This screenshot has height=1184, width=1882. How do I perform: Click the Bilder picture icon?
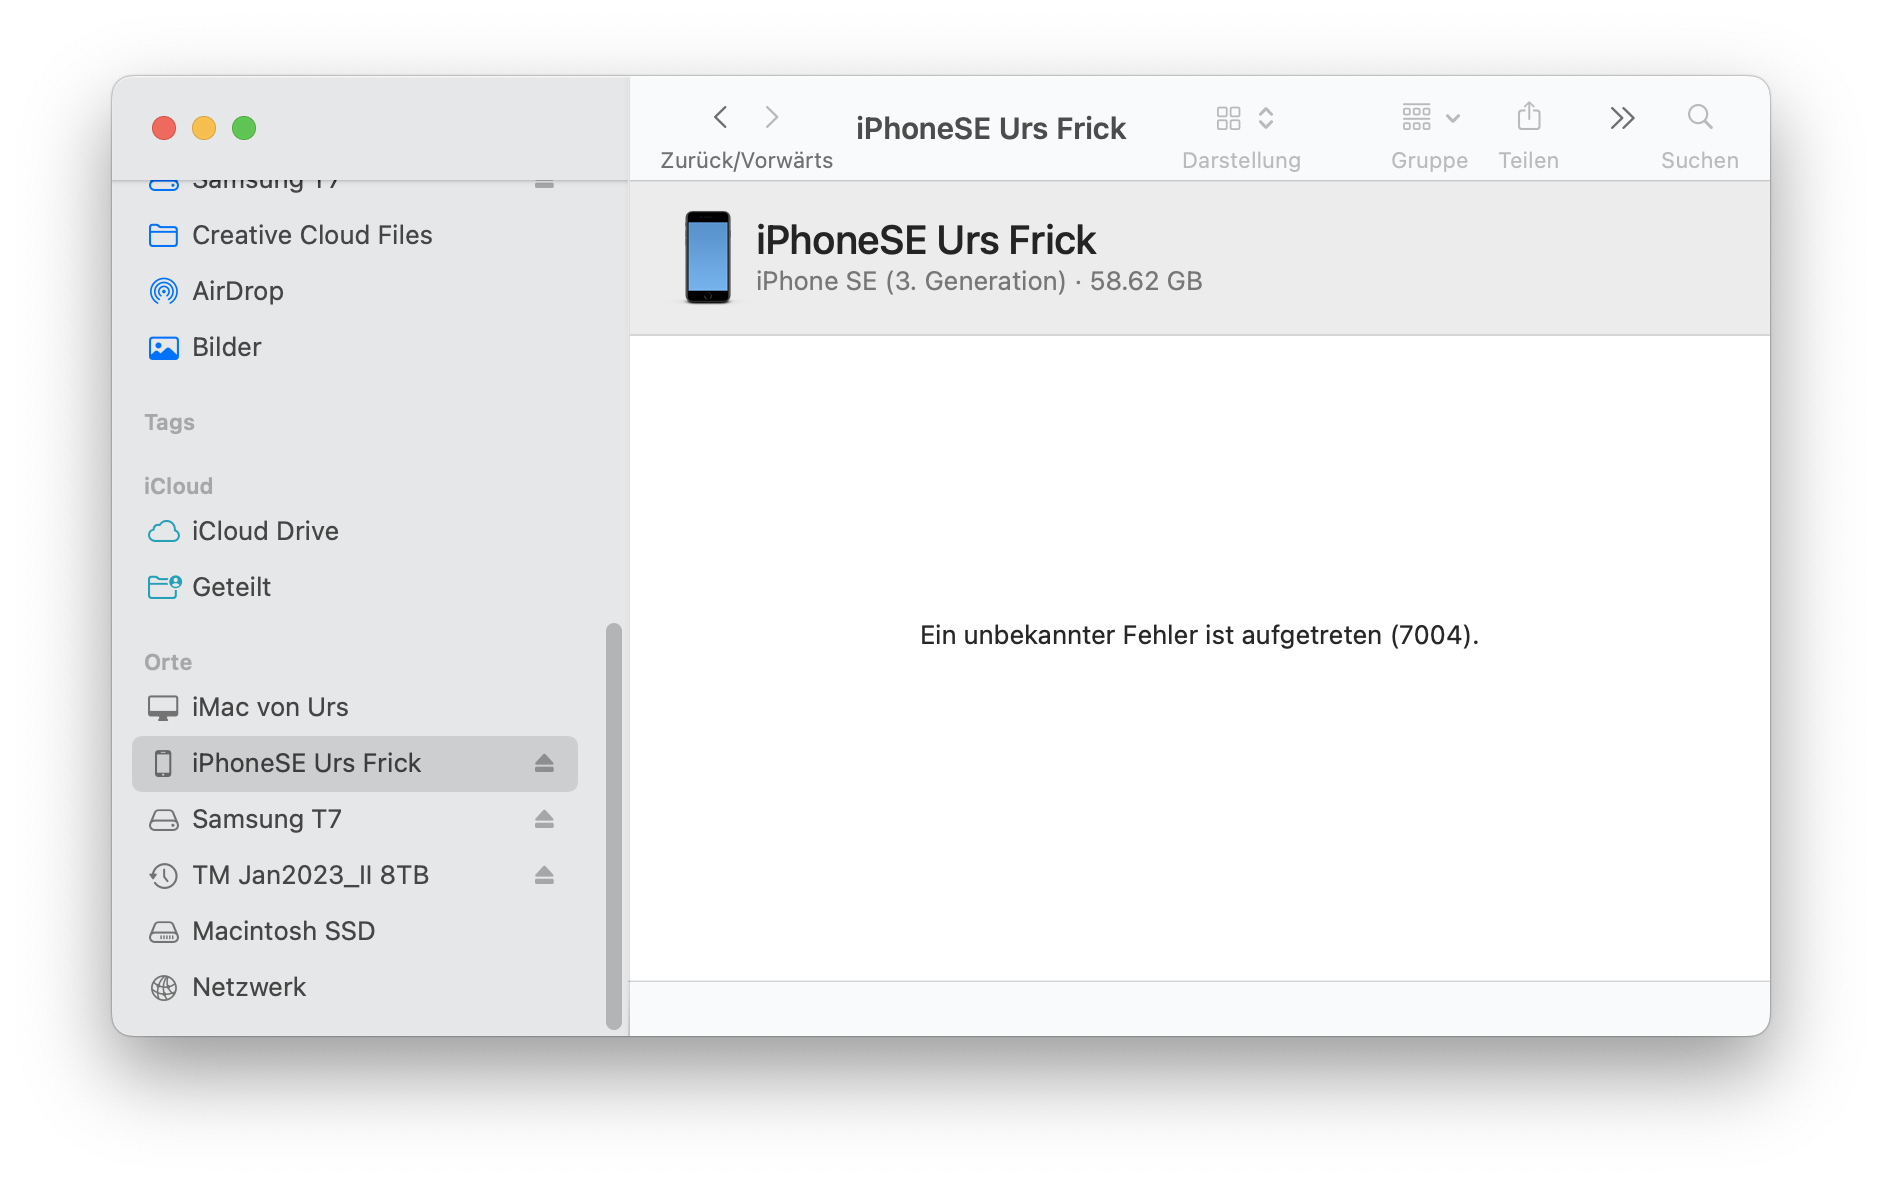(x=163, y=347)
